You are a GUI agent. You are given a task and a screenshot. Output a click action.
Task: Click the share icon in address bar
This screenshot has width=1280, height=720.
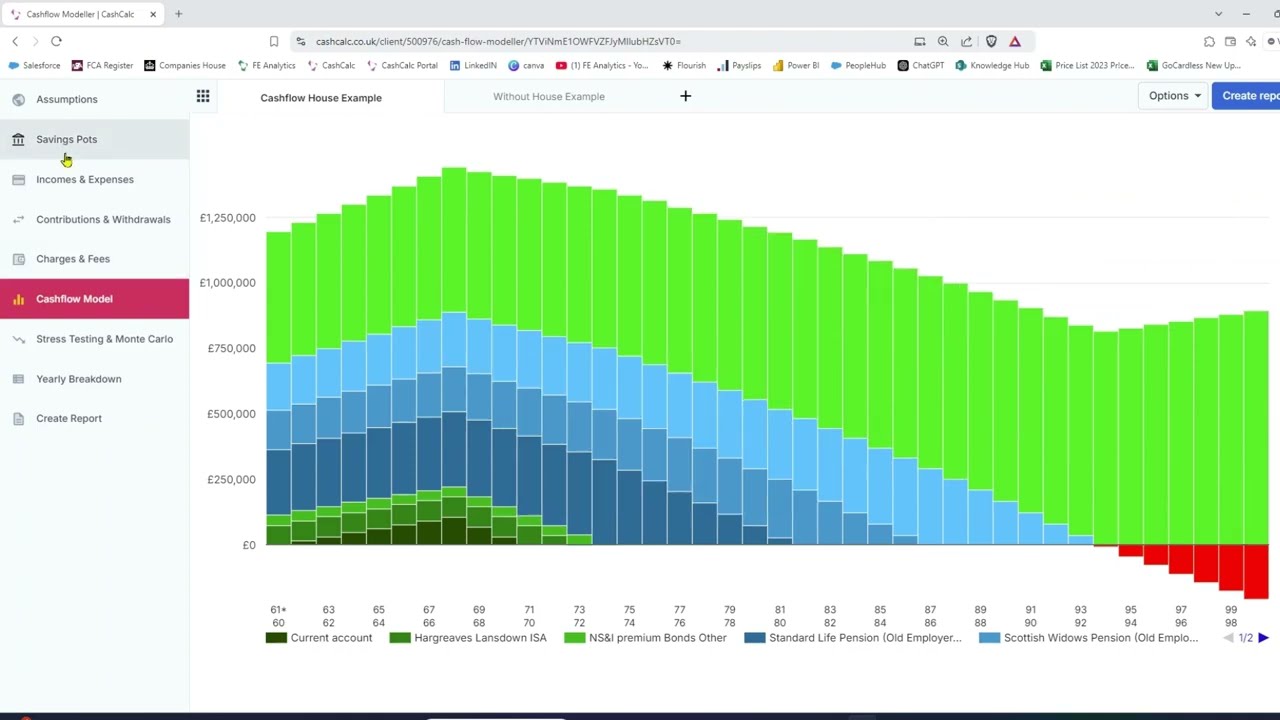966,41
